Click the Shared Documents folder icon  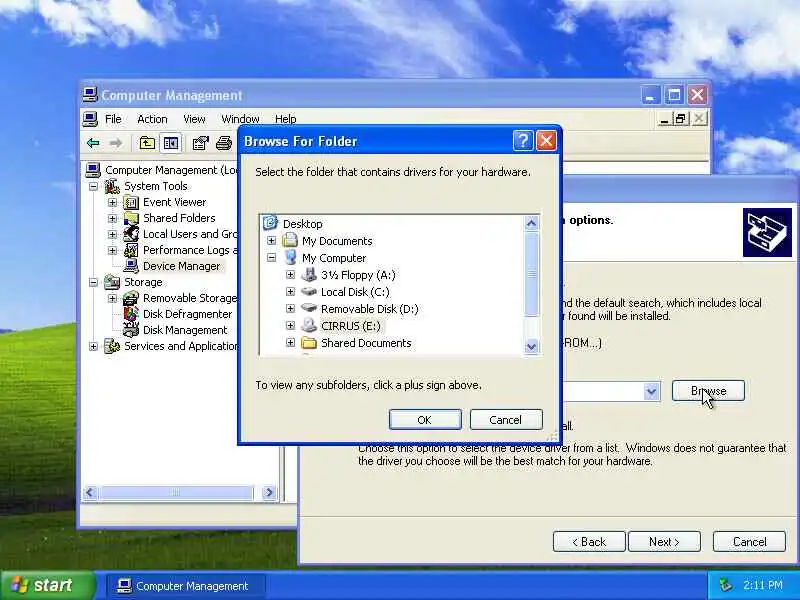tap(309, 342)
